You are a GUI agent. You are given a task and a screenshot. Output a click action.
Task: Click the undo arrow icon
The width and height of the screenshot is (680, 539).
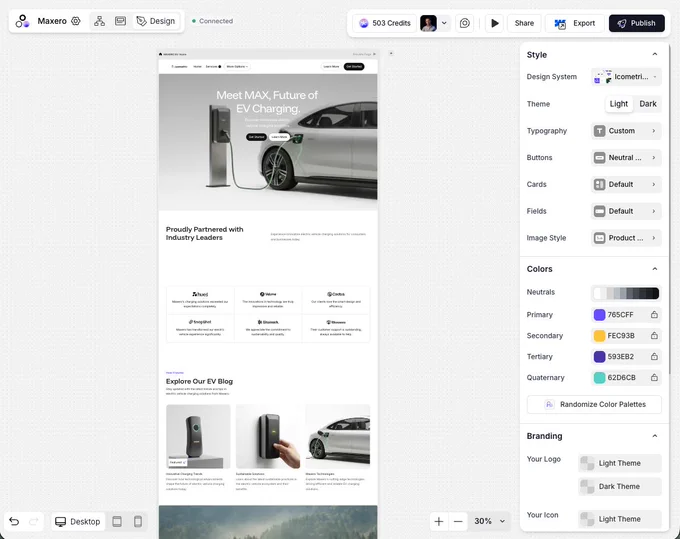click(14, 521)
